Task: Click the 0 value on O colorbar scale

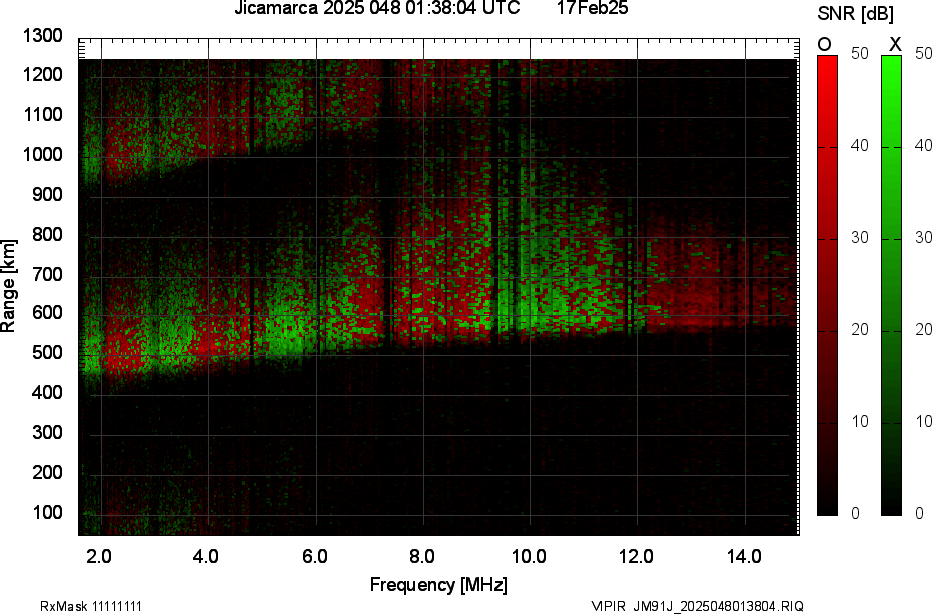Action: 855,514
